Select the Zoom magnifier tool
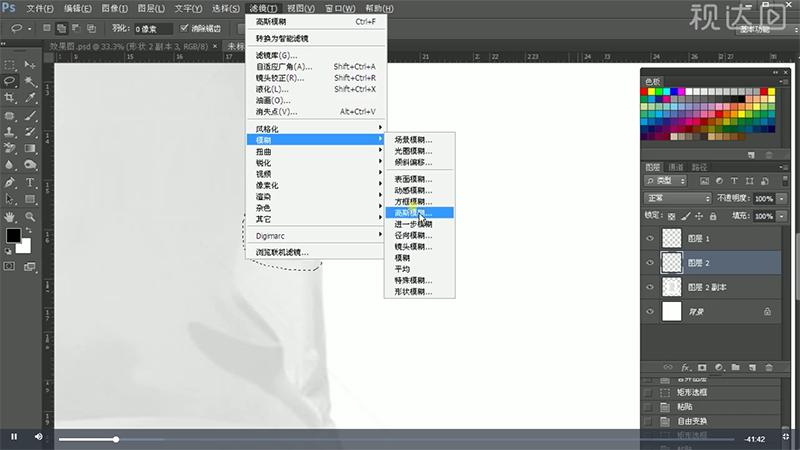The image size is (800, 450). coord(30,216)
